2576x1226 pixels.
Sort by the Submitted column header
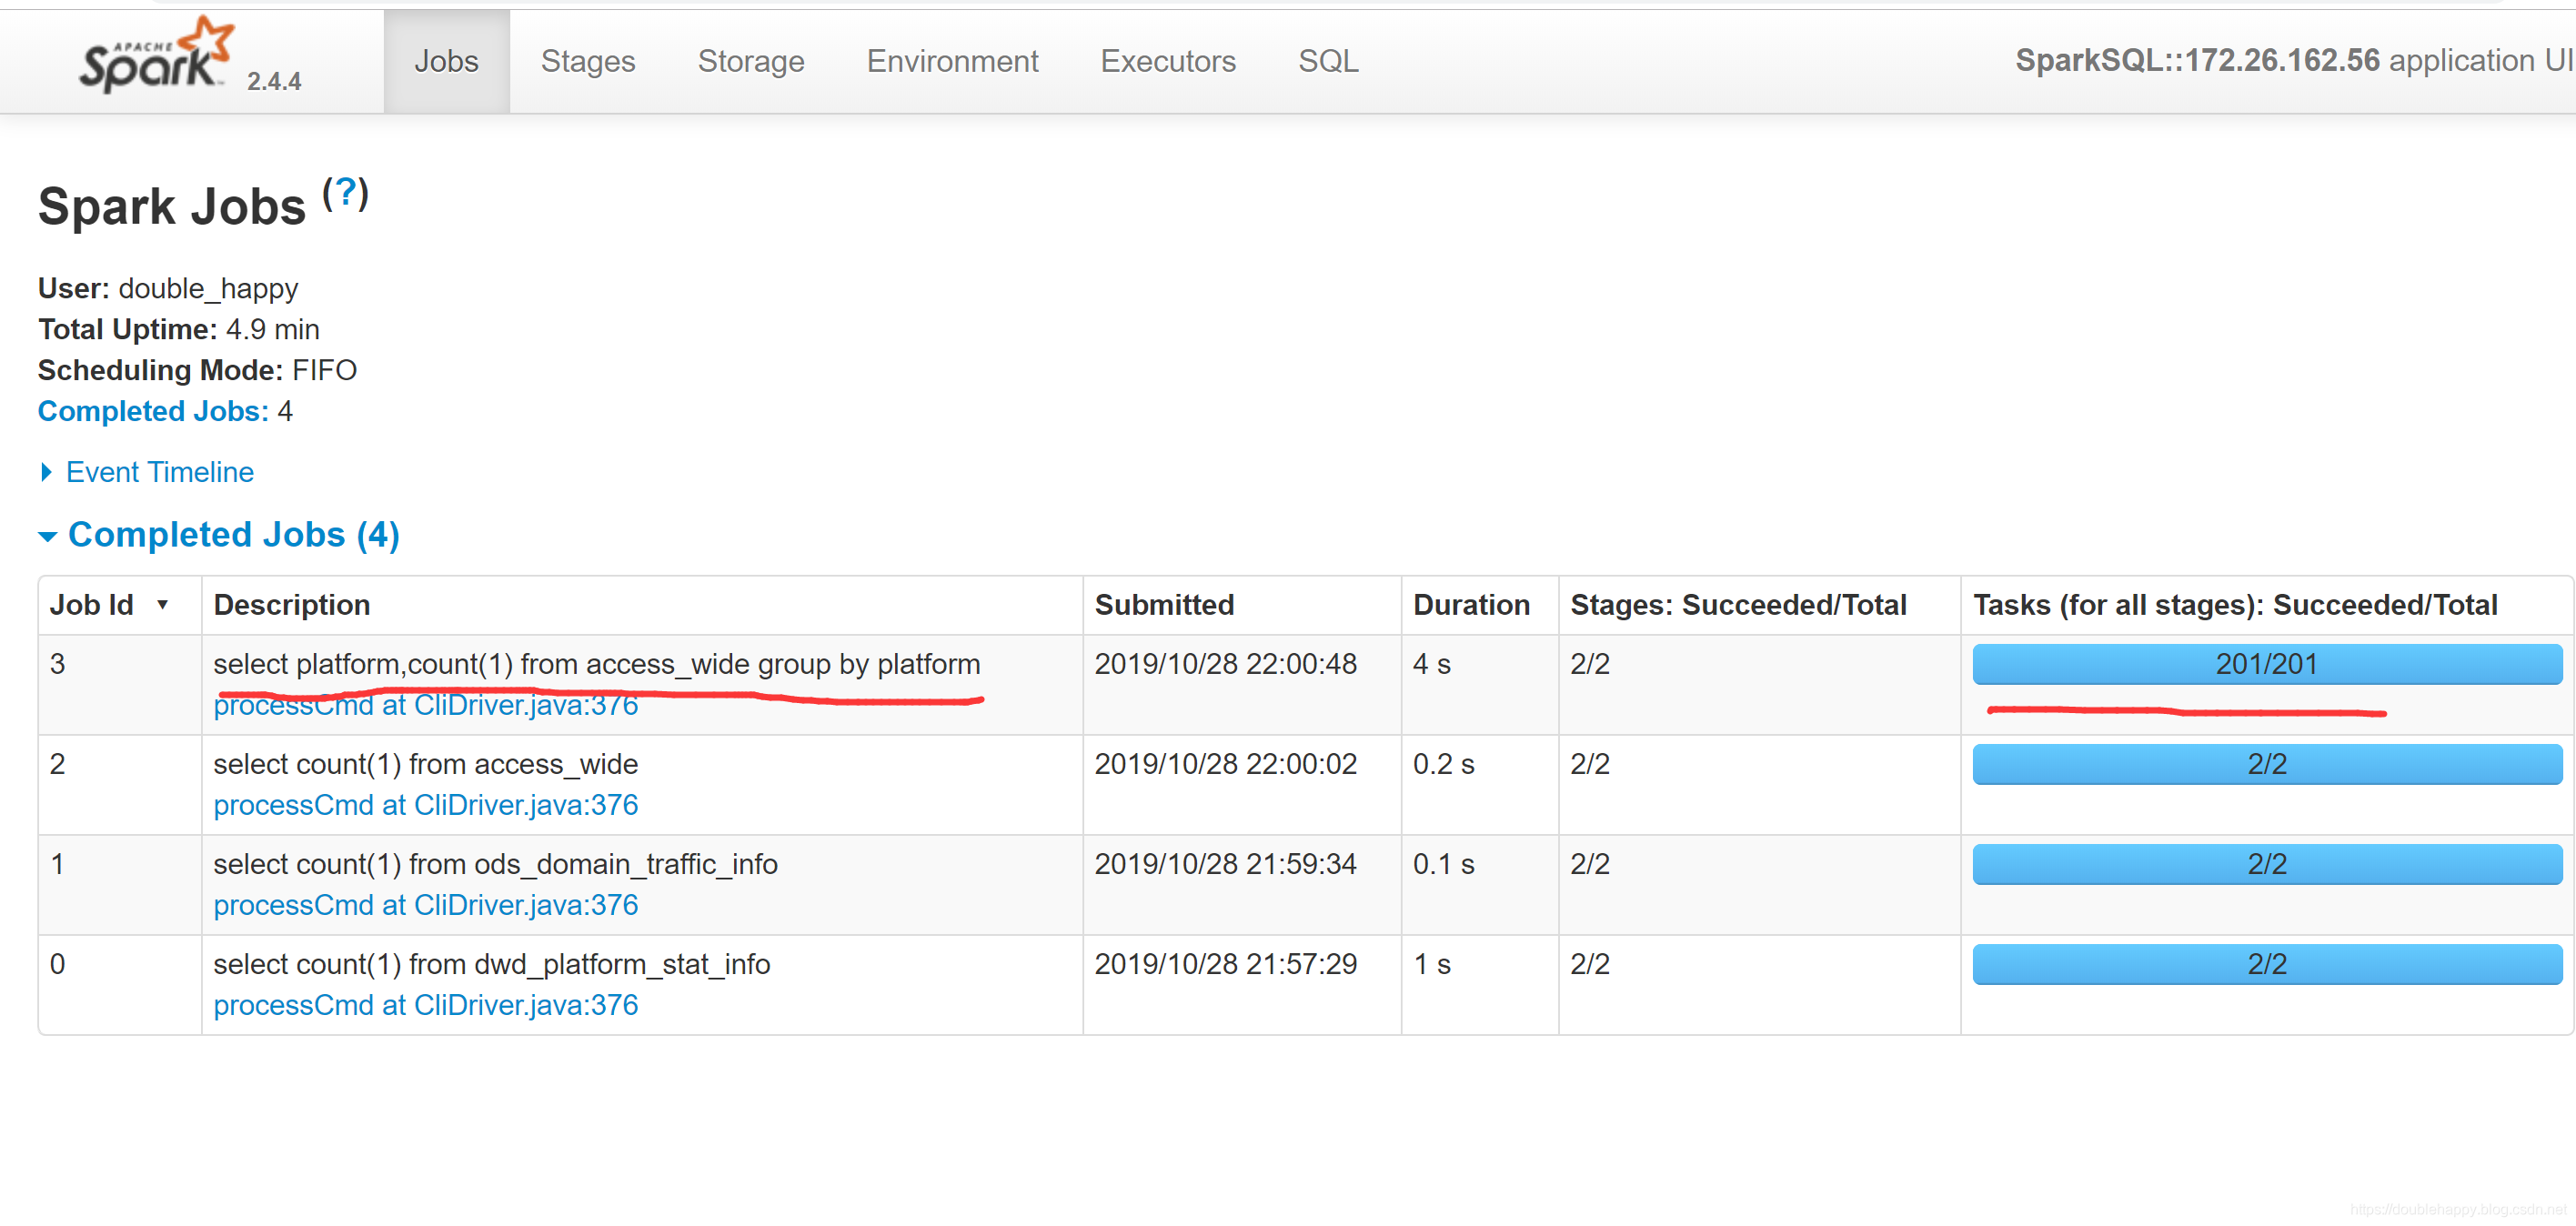pos(1163,605)
